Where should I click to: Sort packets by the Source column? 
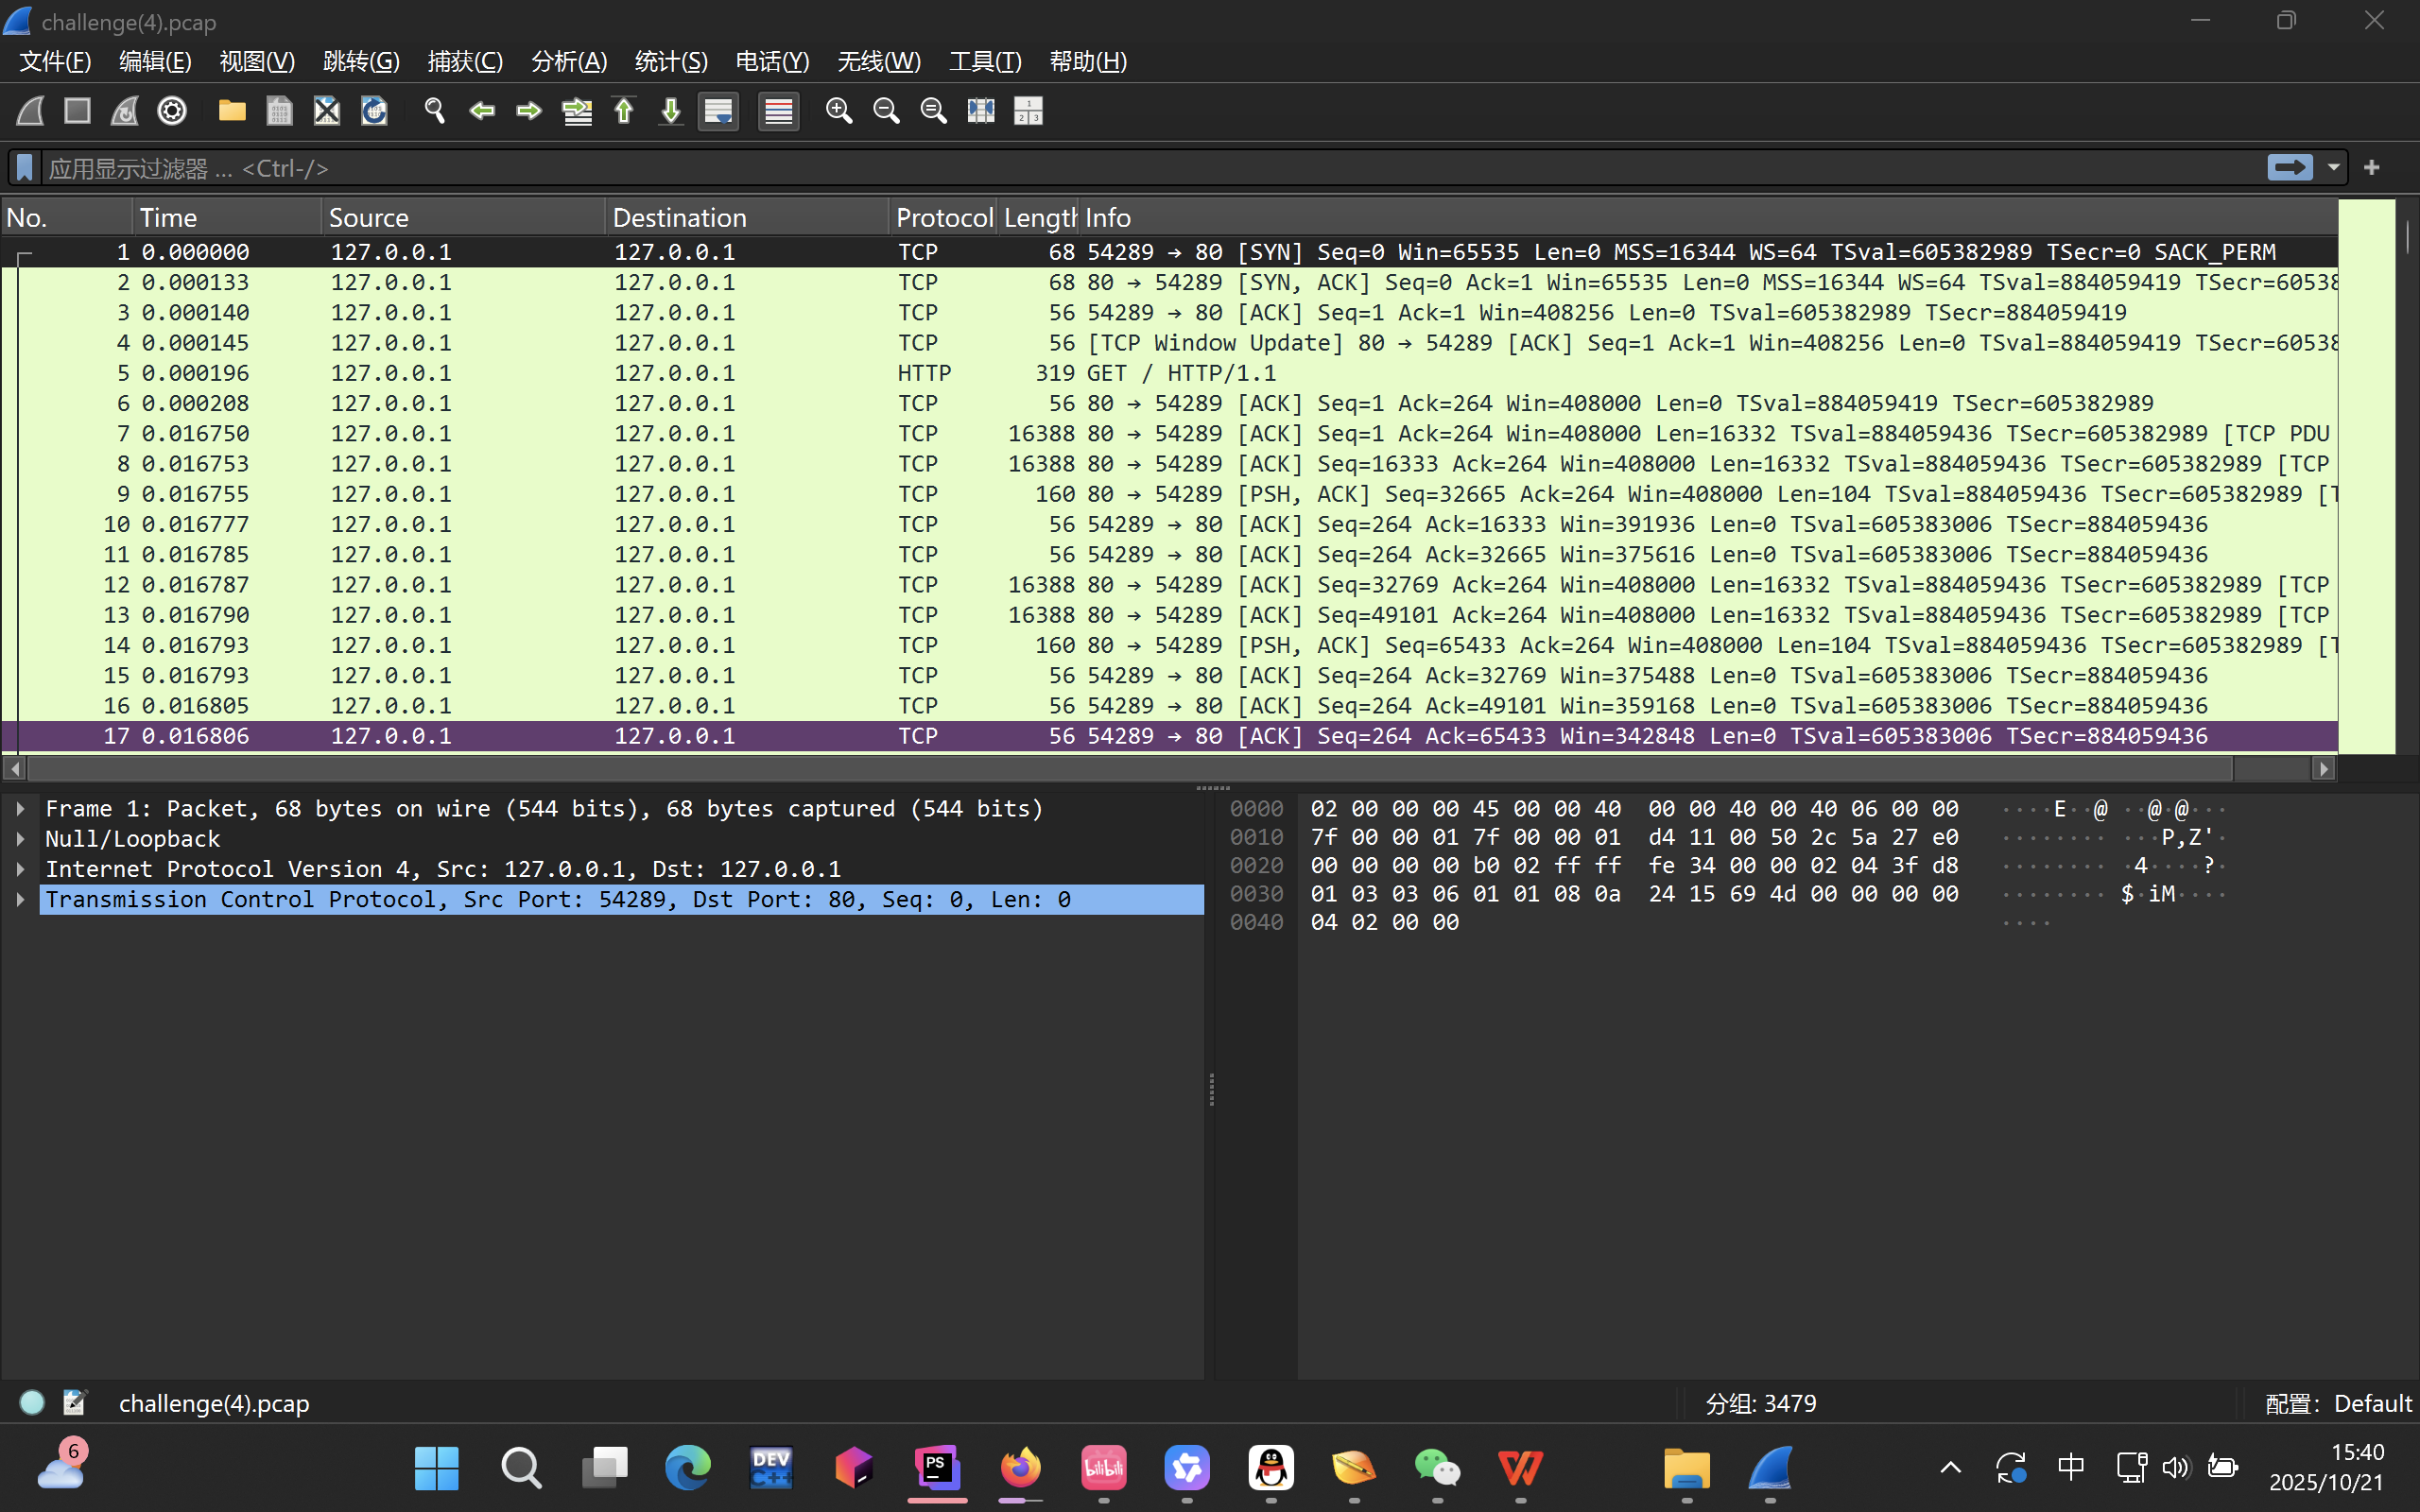[x=464, y=217]
